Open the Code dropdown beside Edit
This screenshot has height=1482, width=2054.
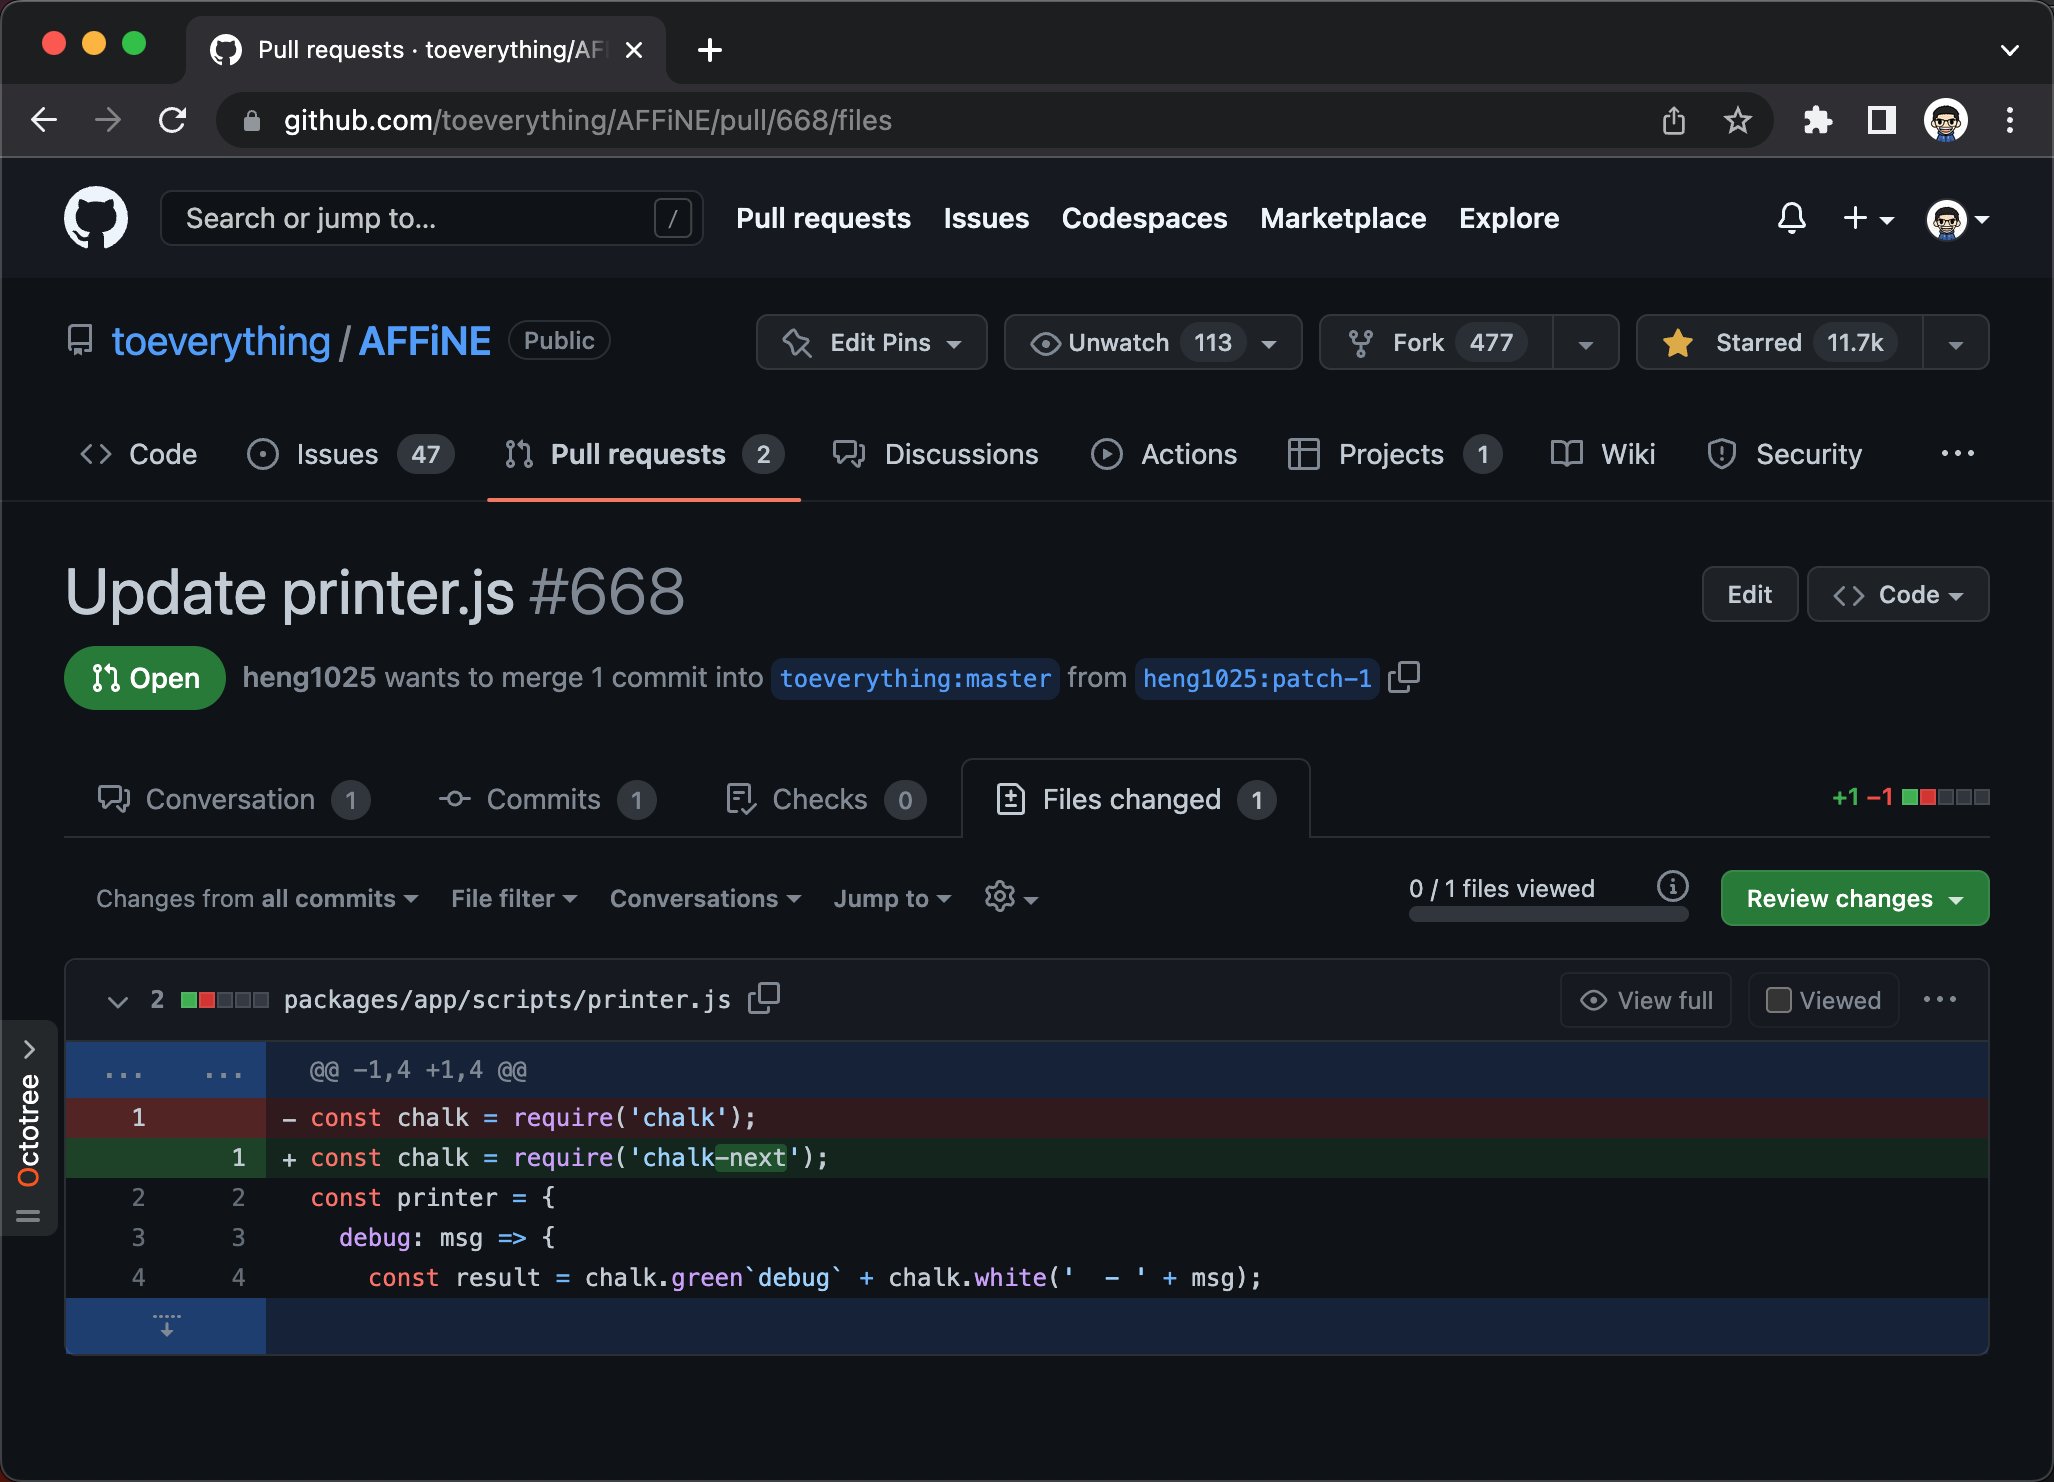pos(1897,594)
